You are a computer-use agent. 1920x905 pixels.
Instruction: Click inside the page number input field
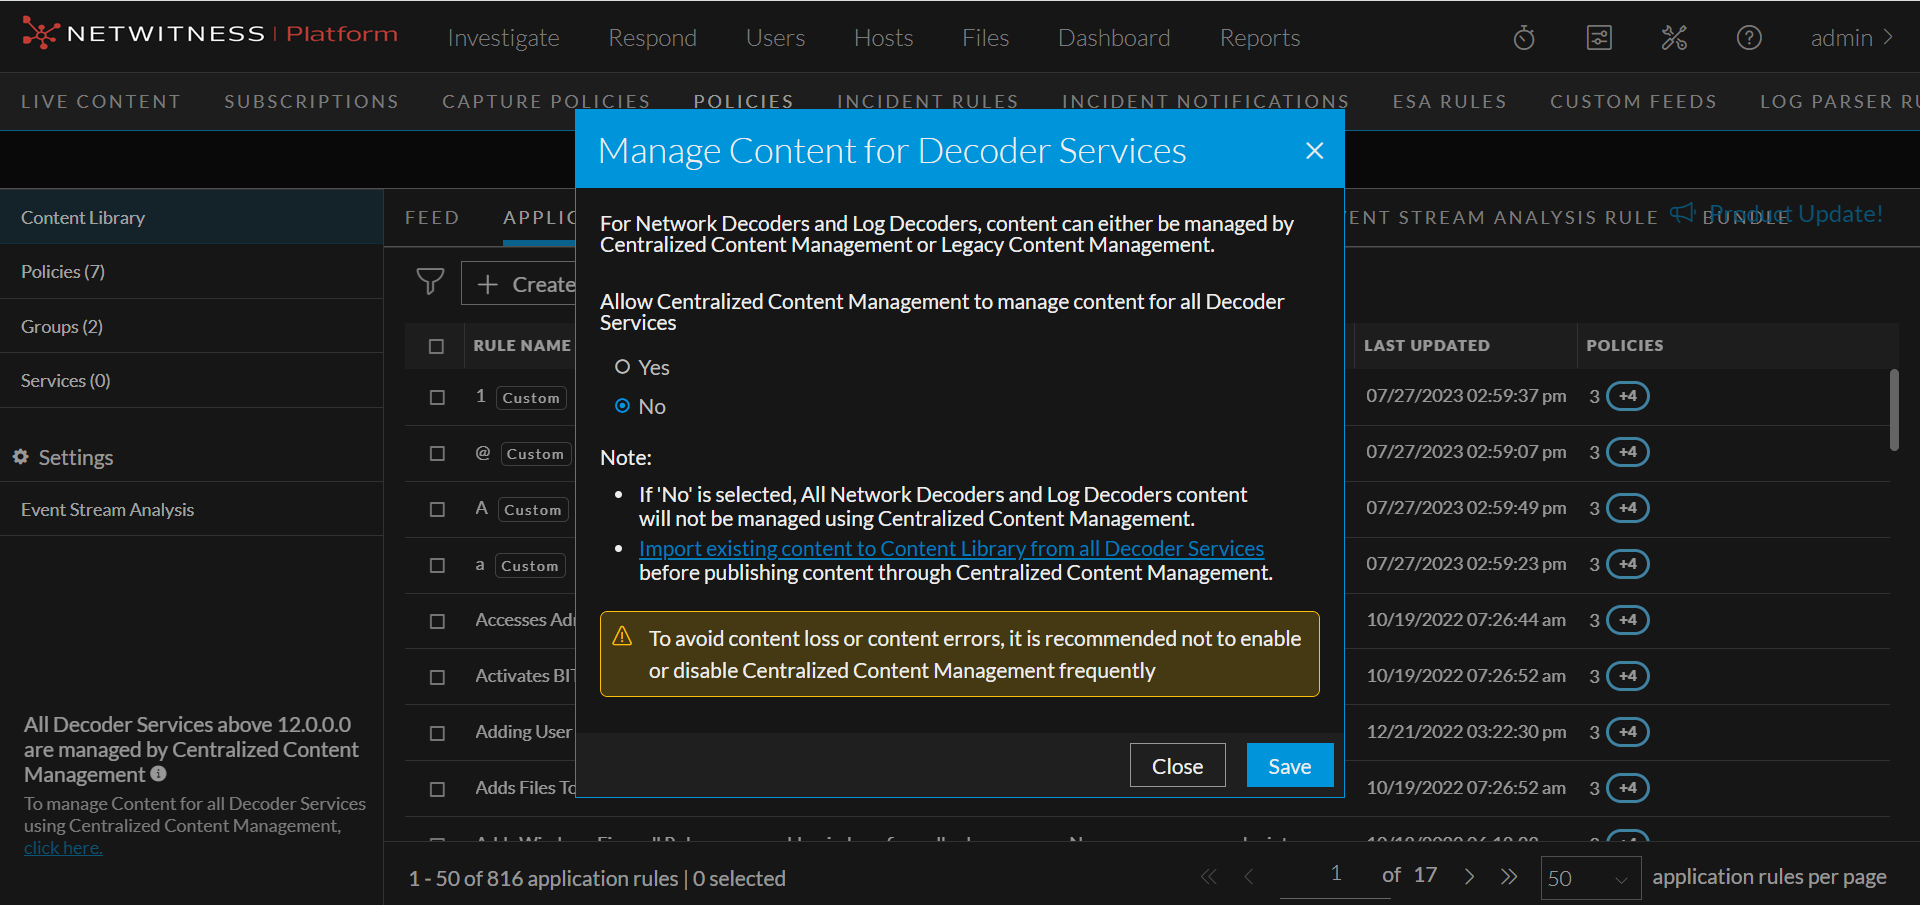click(x=1335, y=873)
